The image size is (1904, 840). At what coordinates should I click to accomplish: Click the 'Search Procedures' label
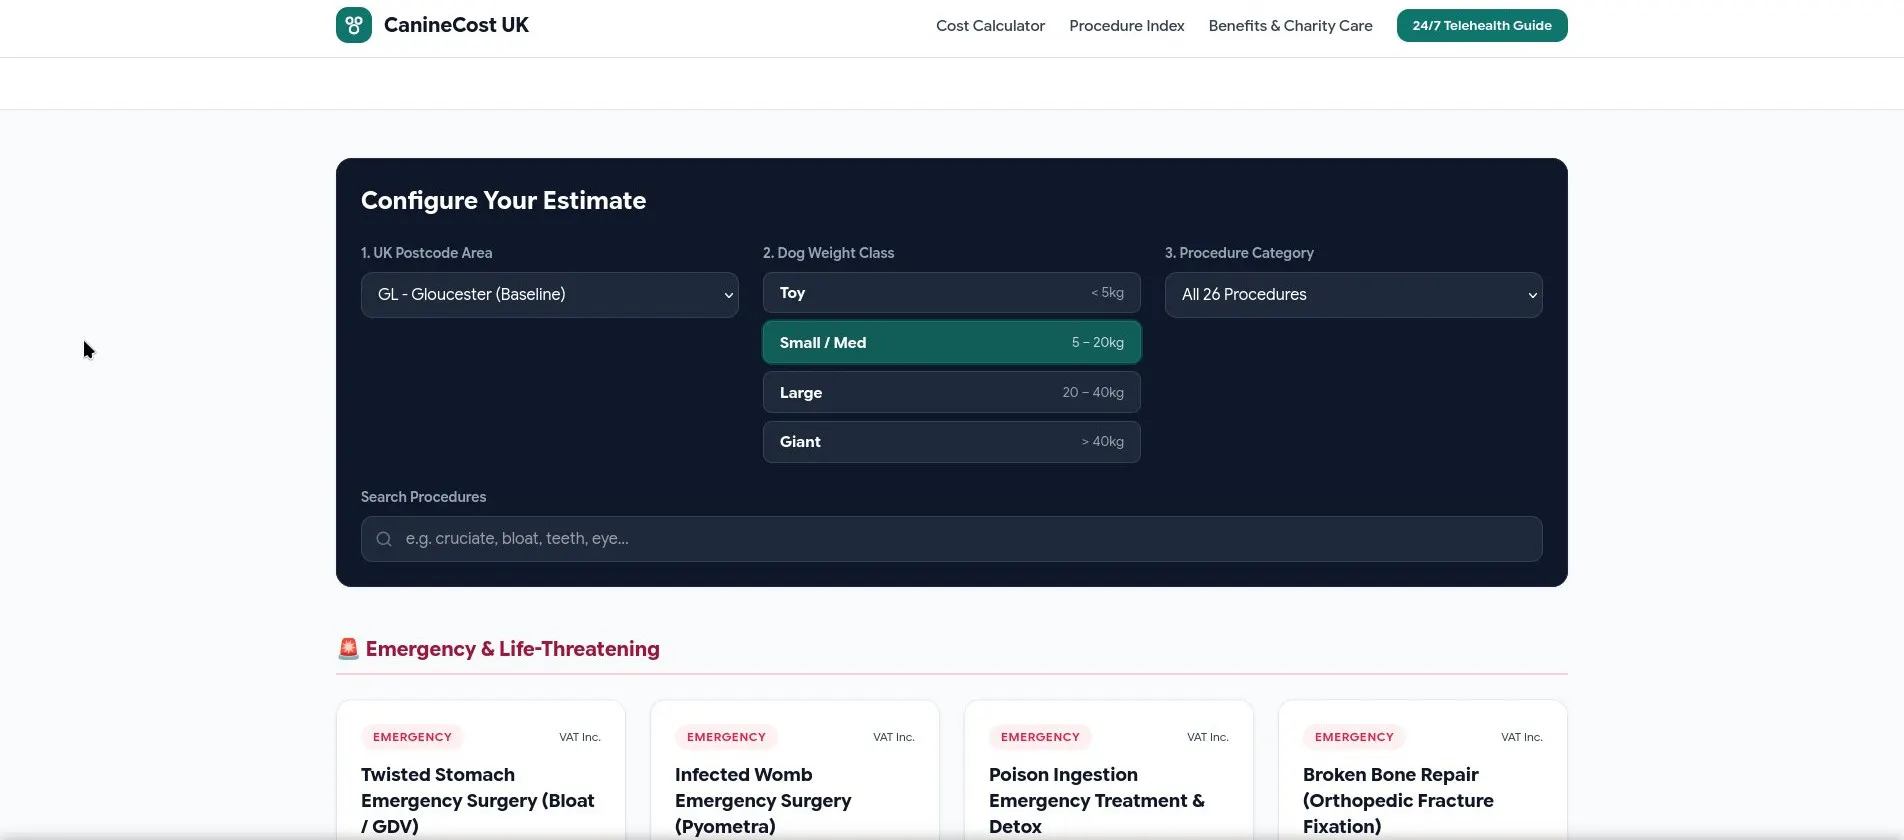(424, 497)
